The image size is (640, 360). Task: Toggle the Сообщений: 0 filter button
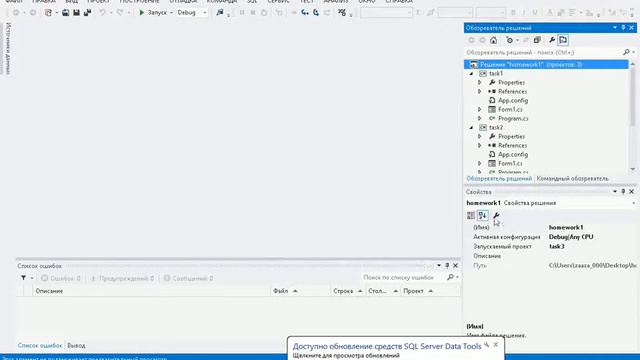[188, 278]
